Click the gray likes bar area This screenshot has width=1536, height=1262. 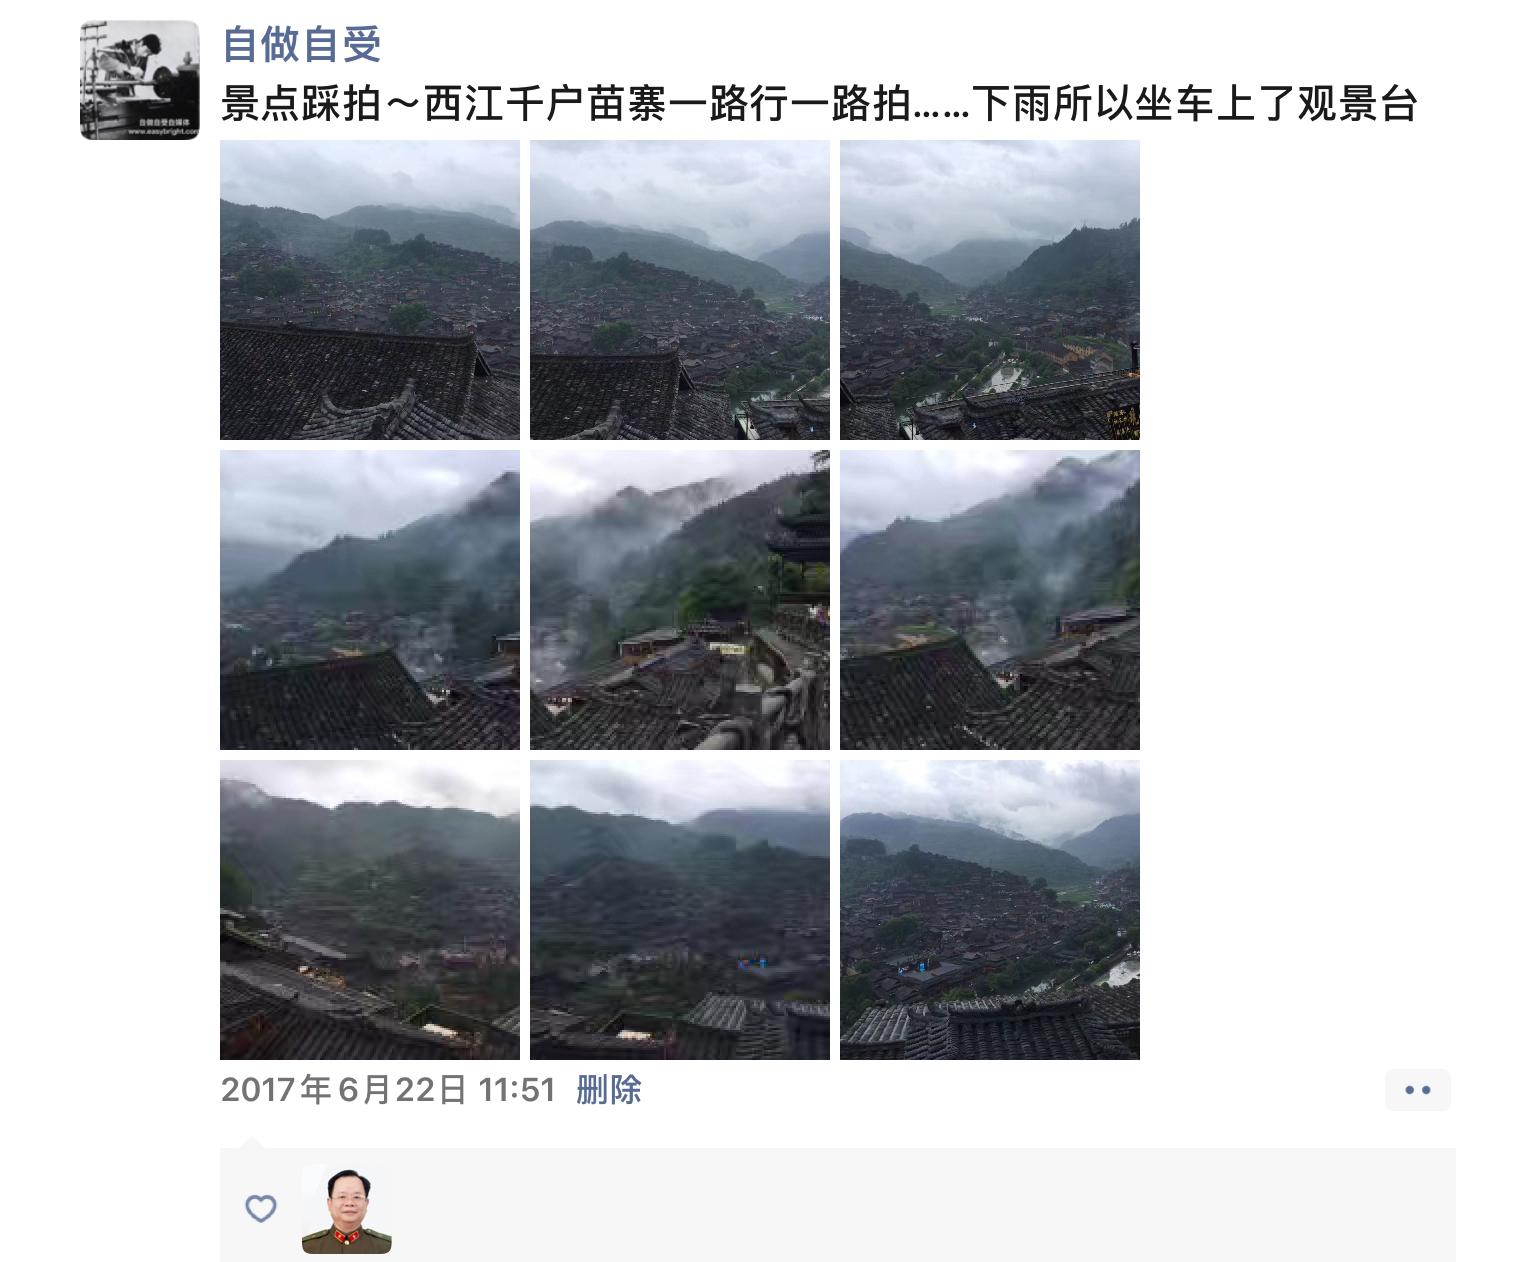[x=838, y=1205]
